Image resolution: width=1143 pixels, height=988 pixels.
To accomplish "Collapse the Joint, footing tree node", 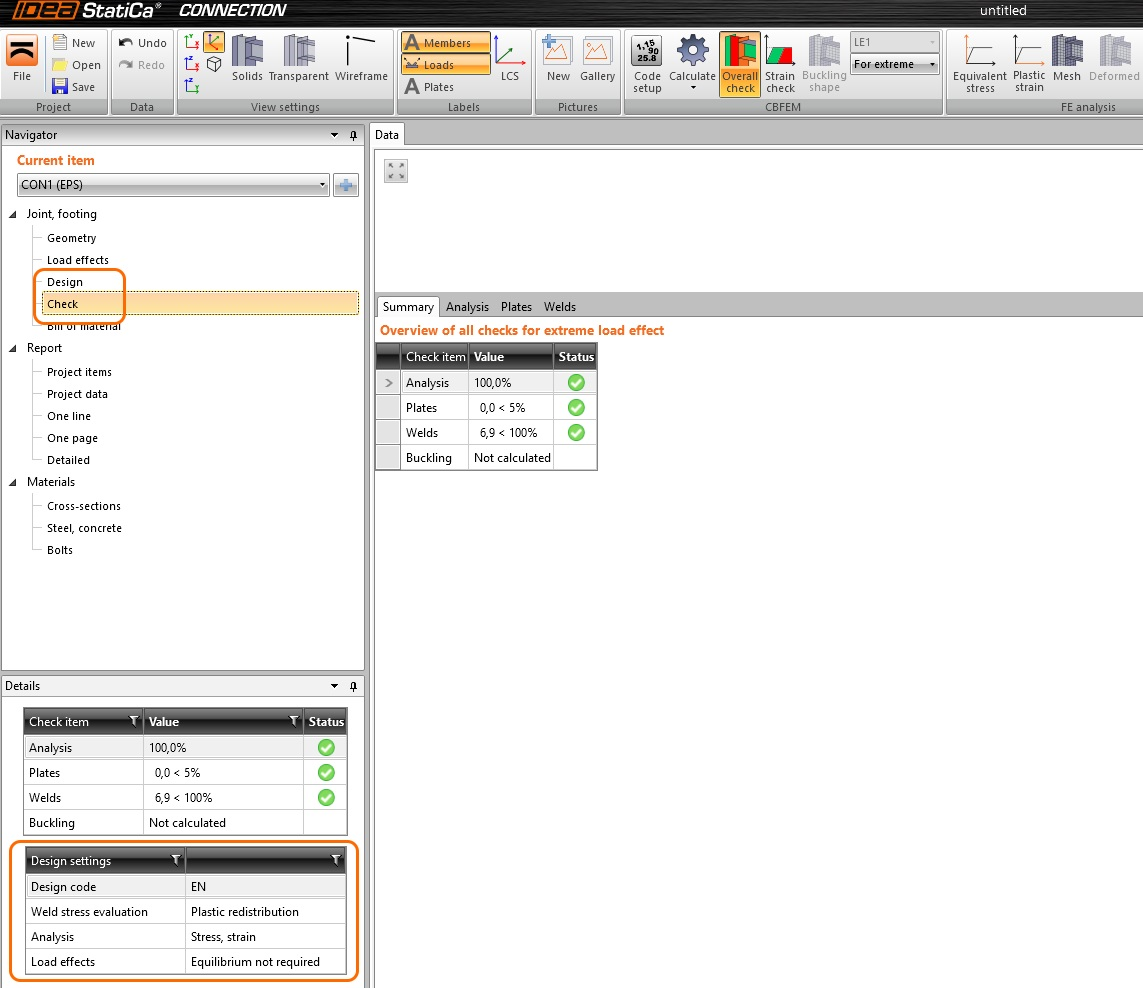I will 14,214.
